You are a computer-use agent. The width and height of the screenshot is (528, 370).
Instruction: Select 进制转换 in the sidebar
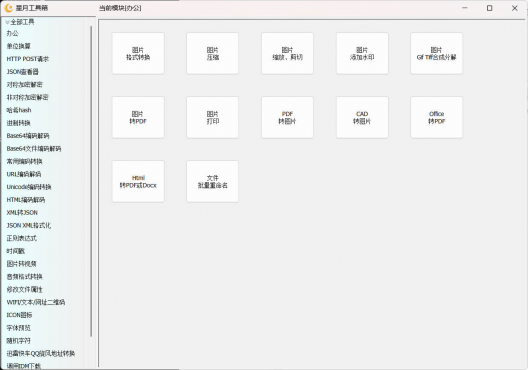19,123
